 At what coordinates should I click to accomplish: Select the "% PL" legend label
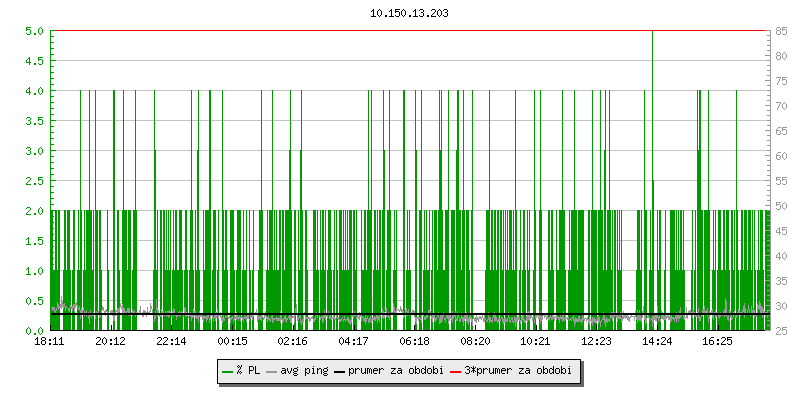coord(248,371)
